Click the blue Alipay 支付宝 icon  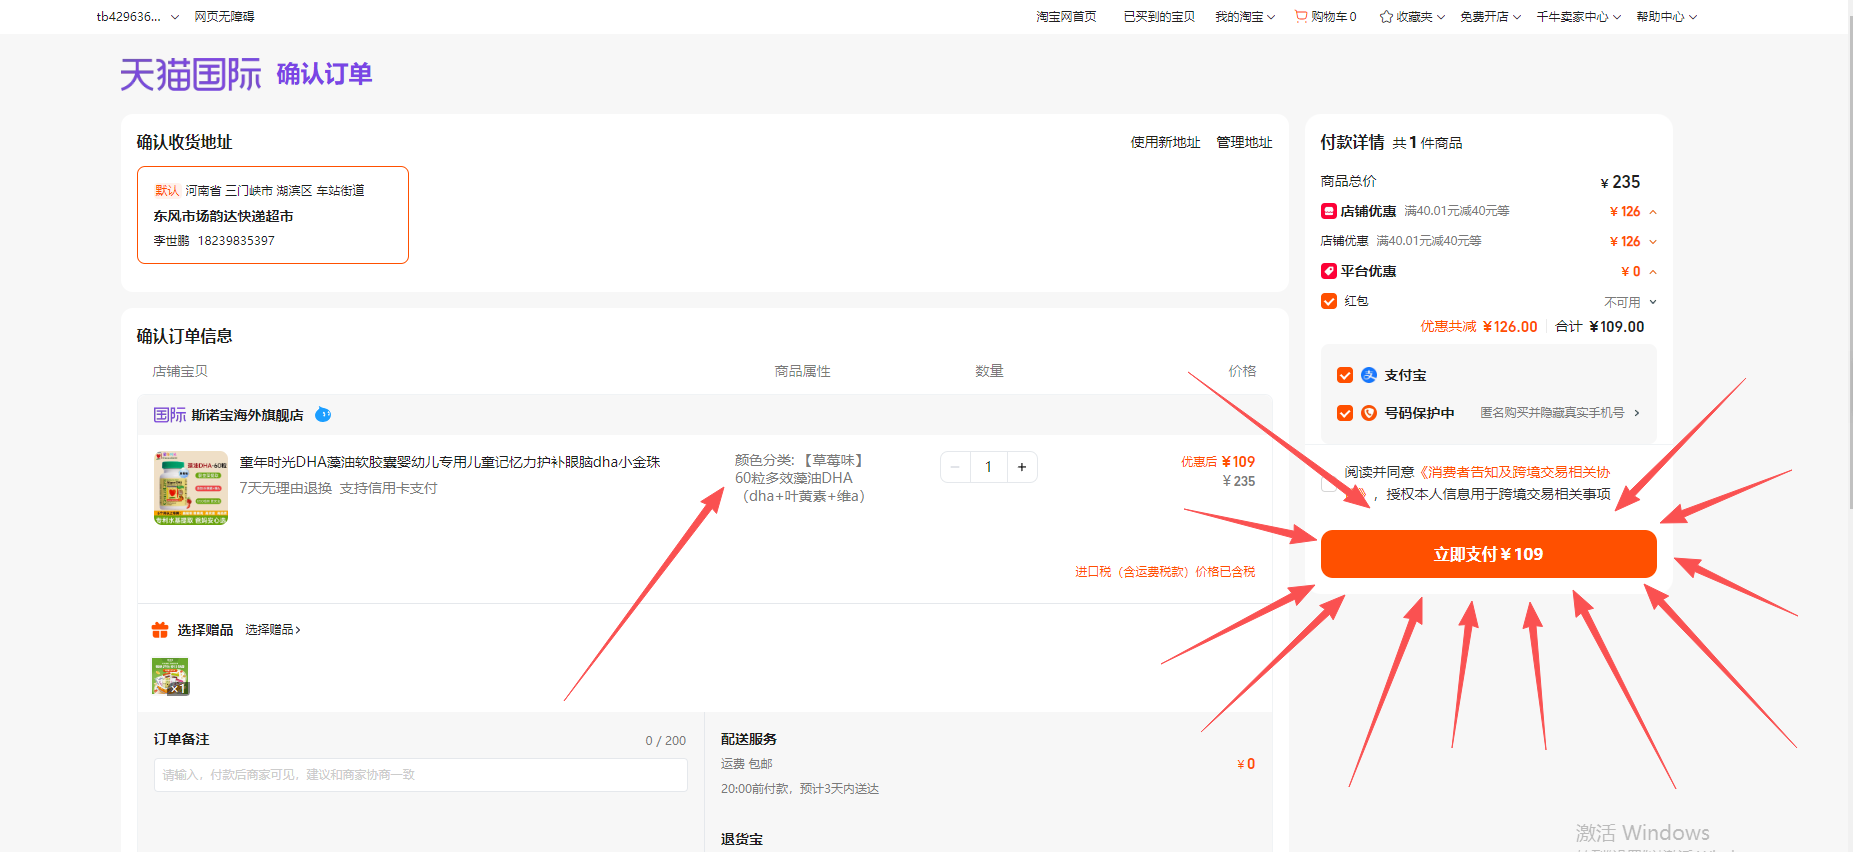click(x=1369, y=375)
